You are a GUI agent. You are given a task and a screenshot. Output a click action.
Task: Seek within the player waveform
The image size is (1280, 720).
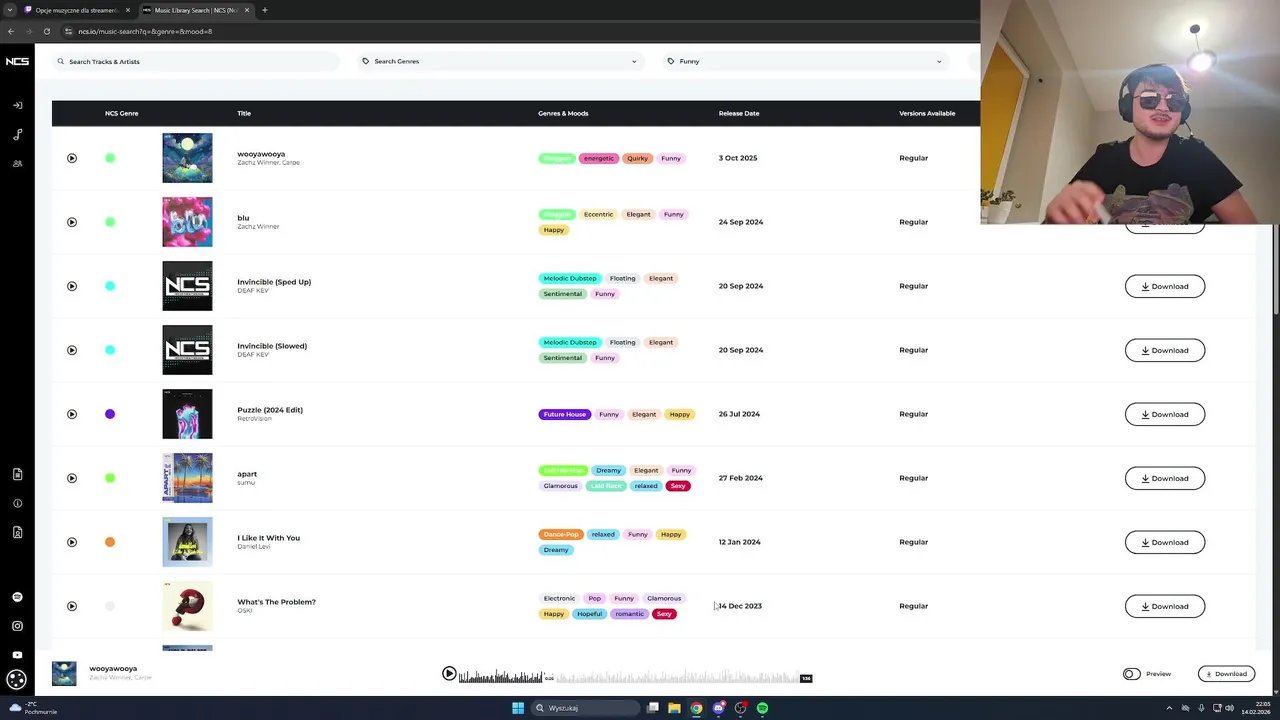point(635,677)
